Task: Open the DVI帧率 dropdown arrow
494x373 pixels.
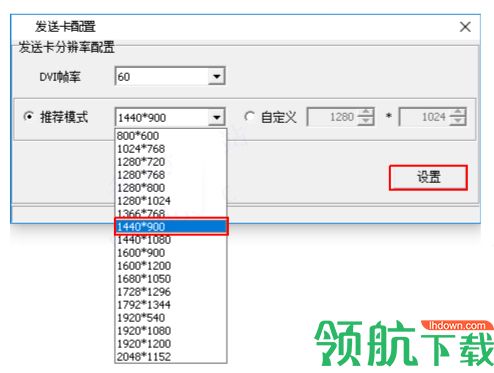Action: (x=217, y=76)
